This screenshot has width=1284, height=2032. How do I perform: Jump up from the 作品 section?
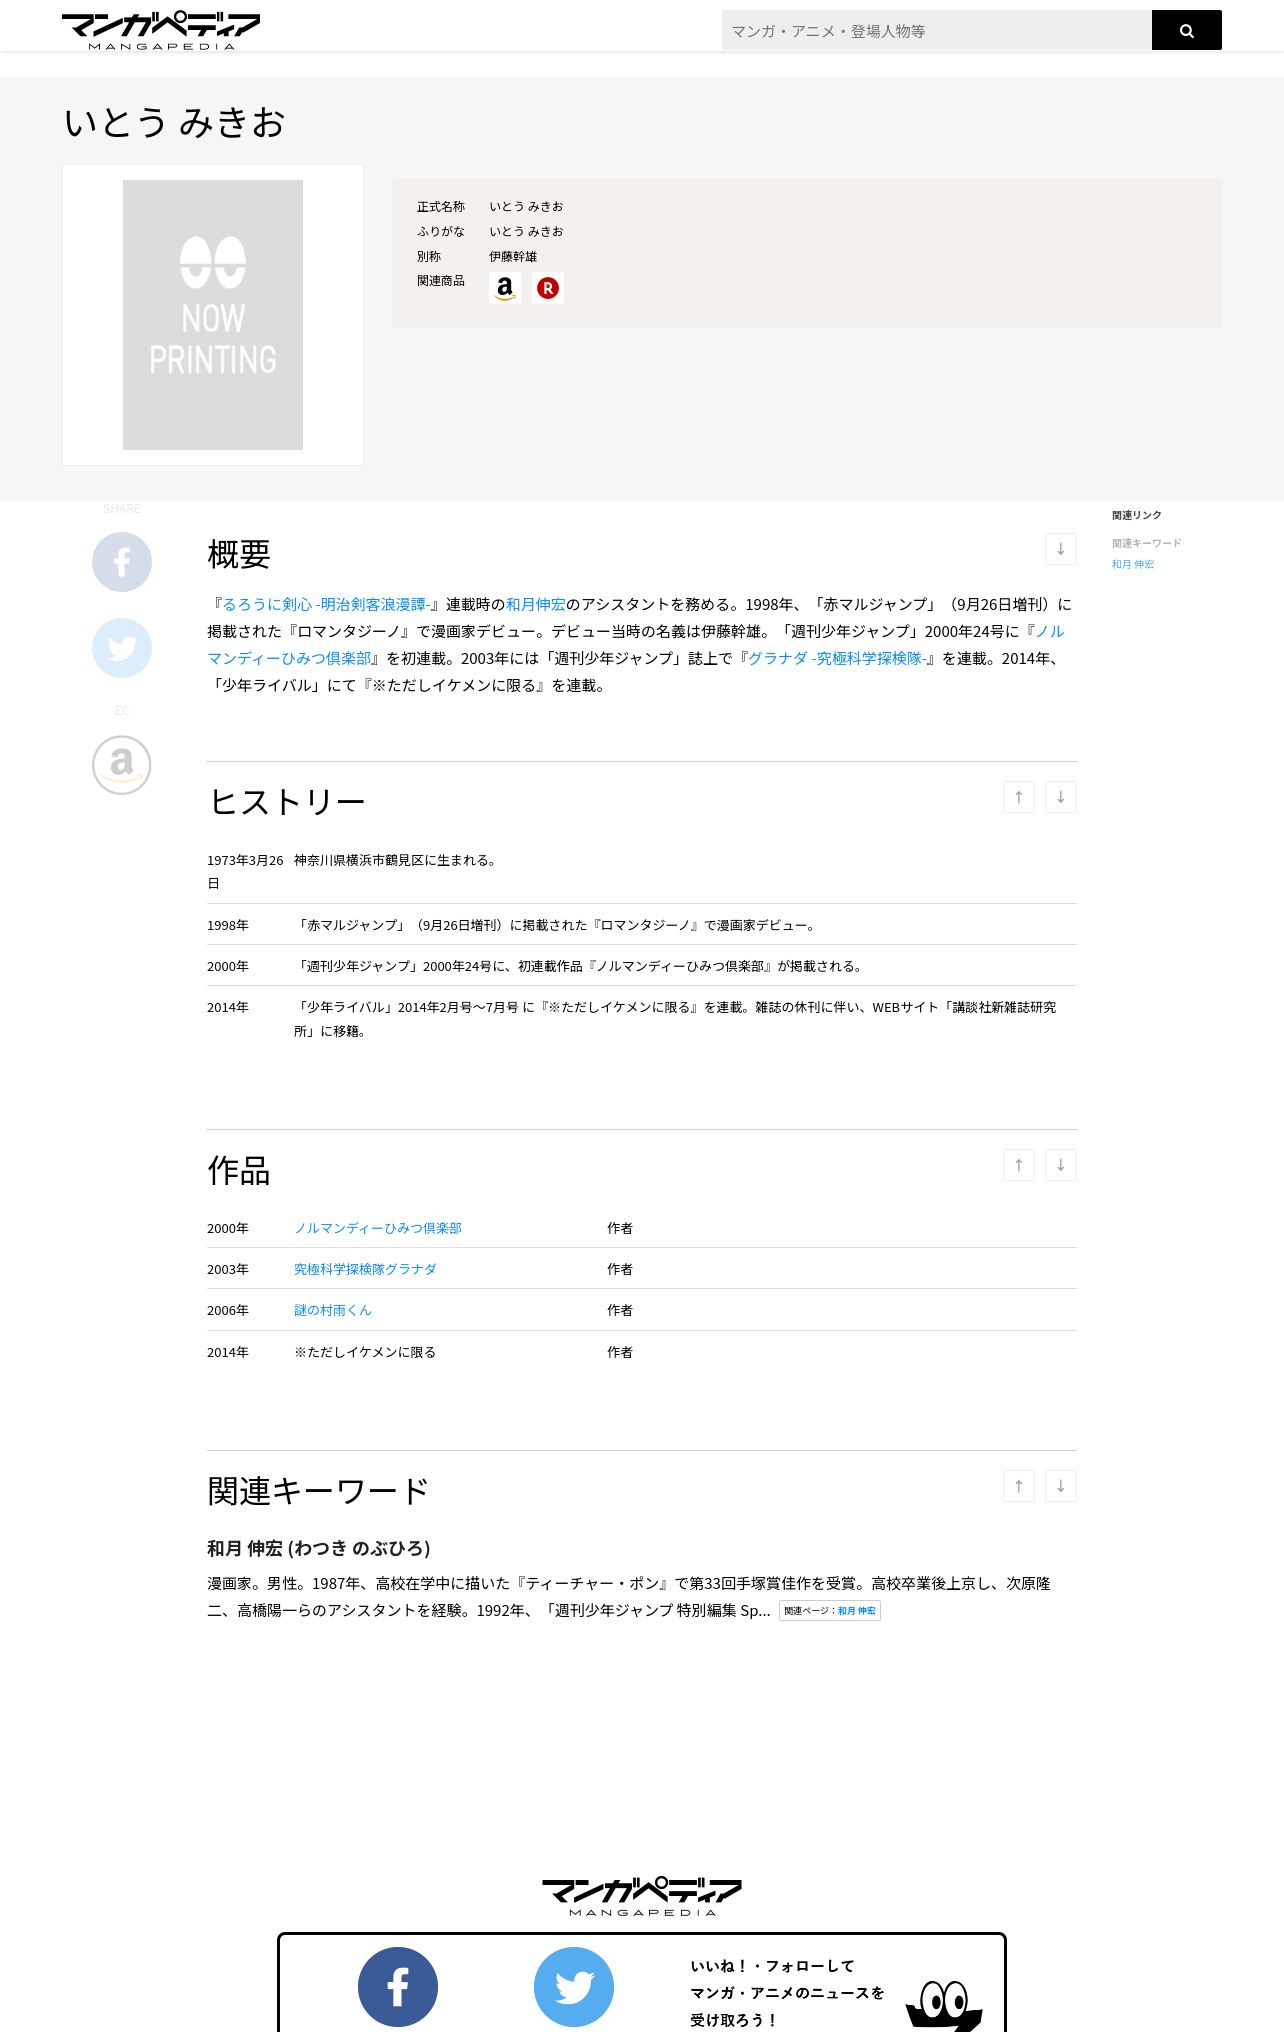pos(1019,1165)
